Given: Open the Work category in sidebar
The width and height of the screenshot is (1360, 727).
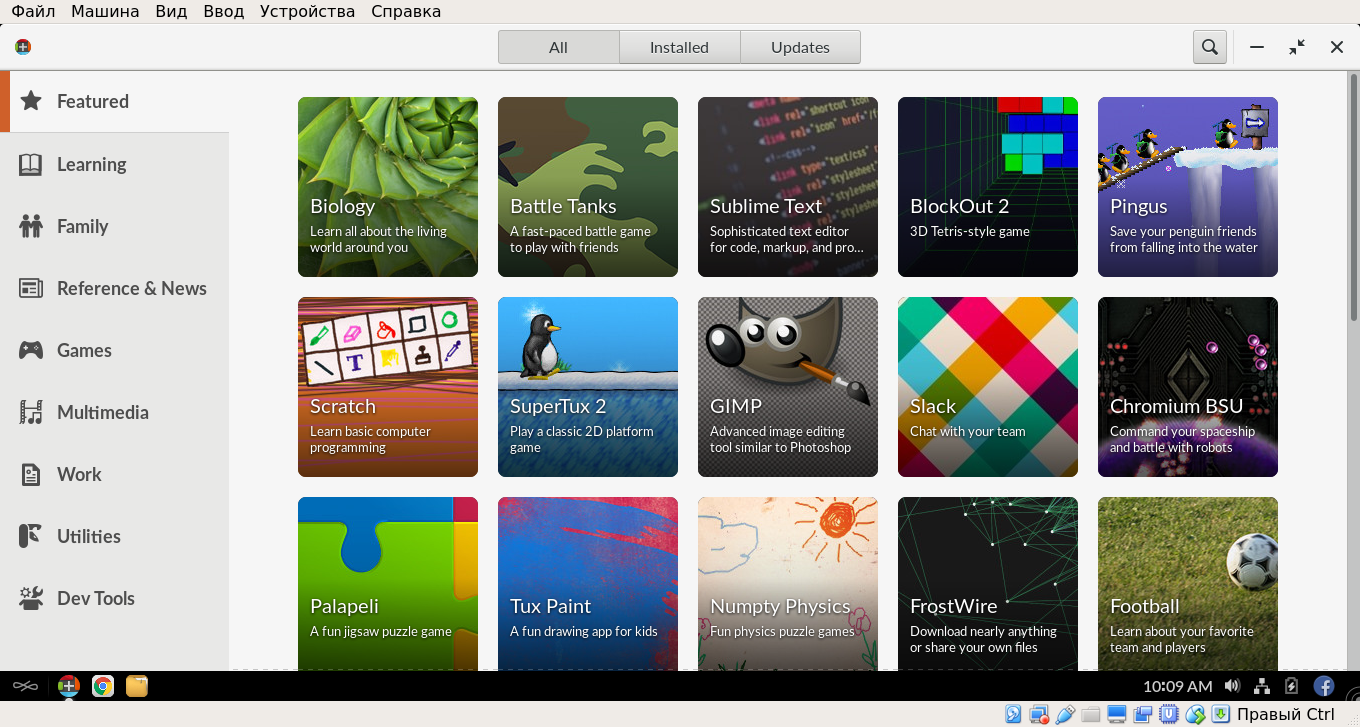Looking at the screenshot, I should pyautogui.click(x=114, y=474).
